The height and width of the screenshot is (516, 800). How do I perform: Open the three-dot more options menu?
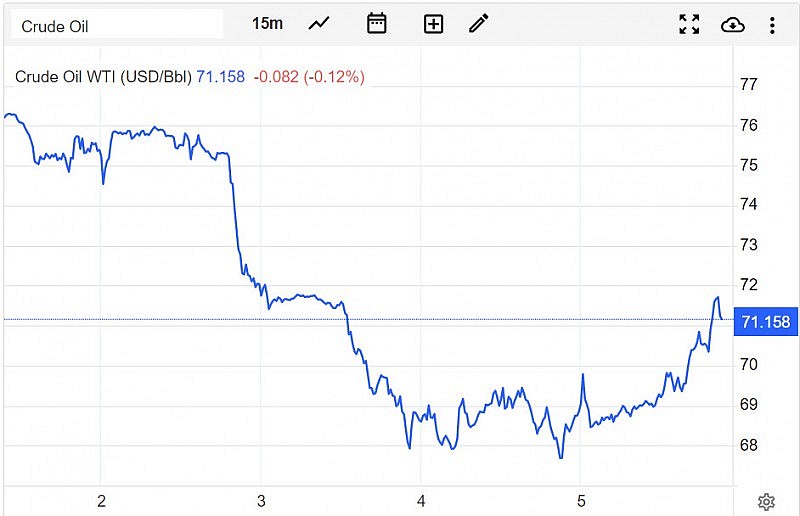(772, 24)
